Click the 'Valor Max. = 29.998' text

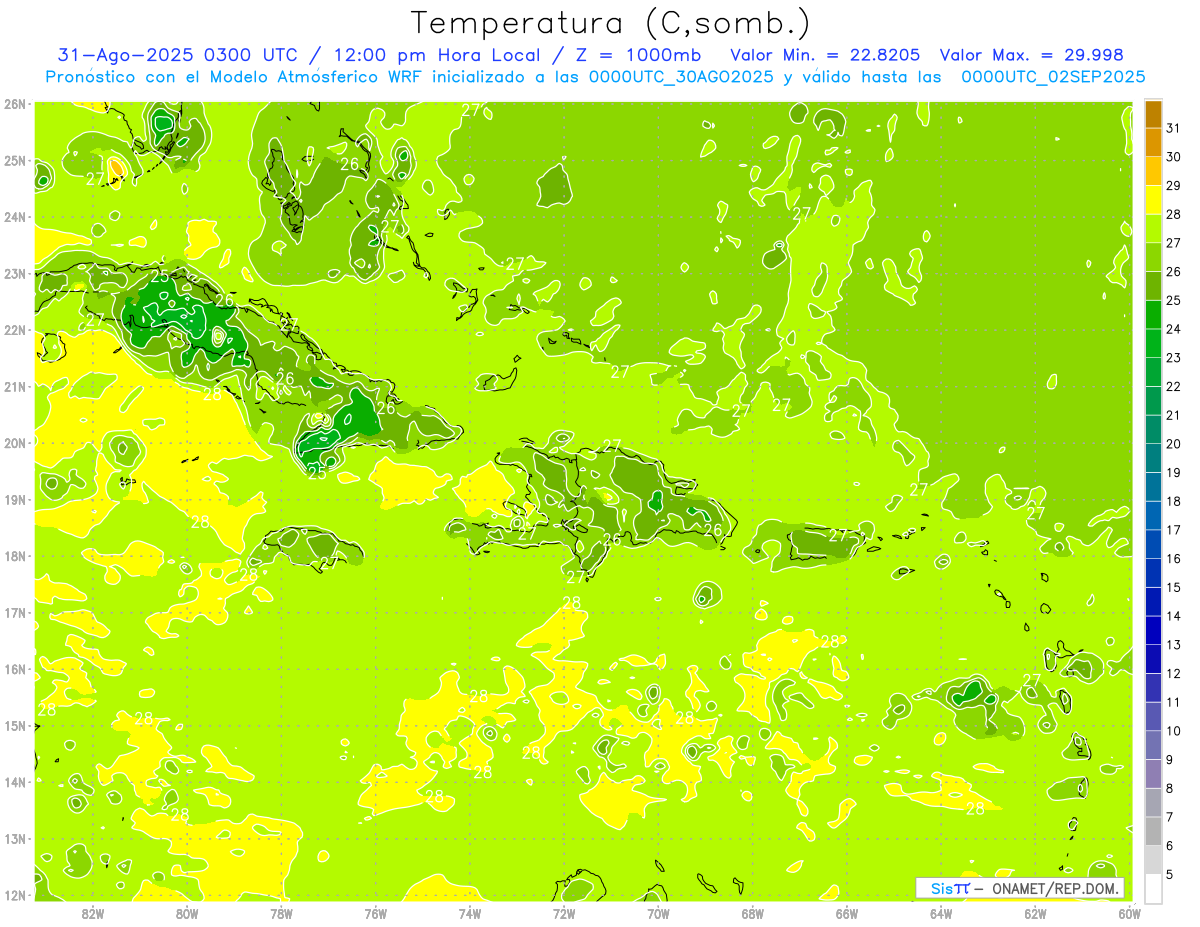tap(1032, 55)
